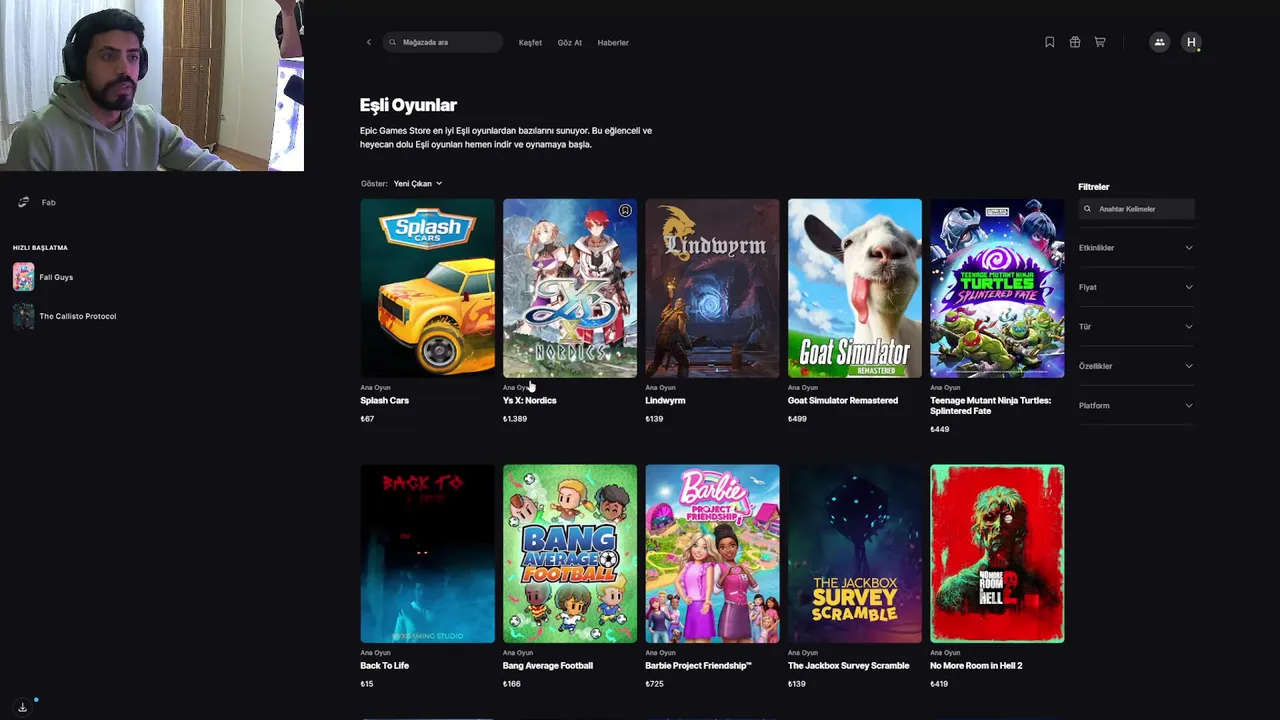
Task: Click the Teenage Mutant Ninja Turtles: Splintered Fate title
Action: click(990, 406)
